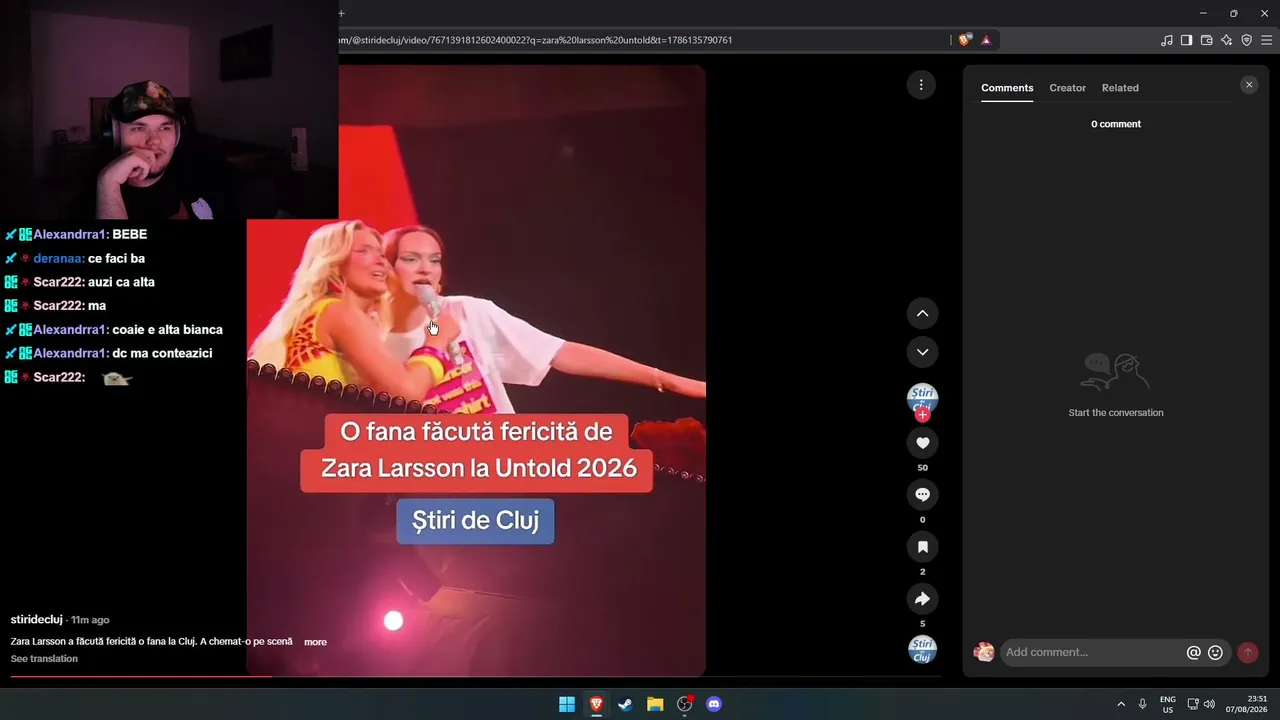Show hidden system tray icons
This screenshot has height=720, width=1280.
1121,704
